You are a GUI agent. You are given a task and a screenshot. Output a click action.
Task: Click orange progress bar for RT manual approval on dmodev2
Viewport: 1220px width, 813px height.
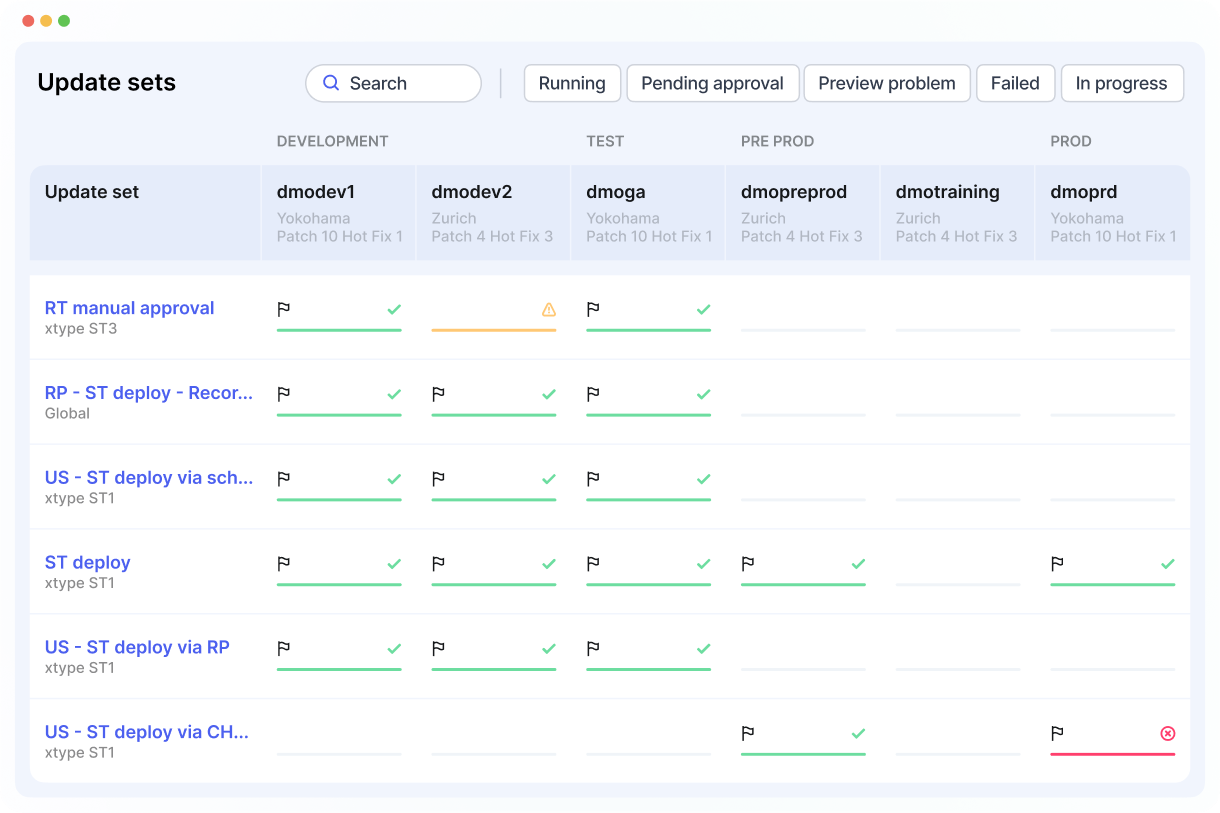point(494,330)
